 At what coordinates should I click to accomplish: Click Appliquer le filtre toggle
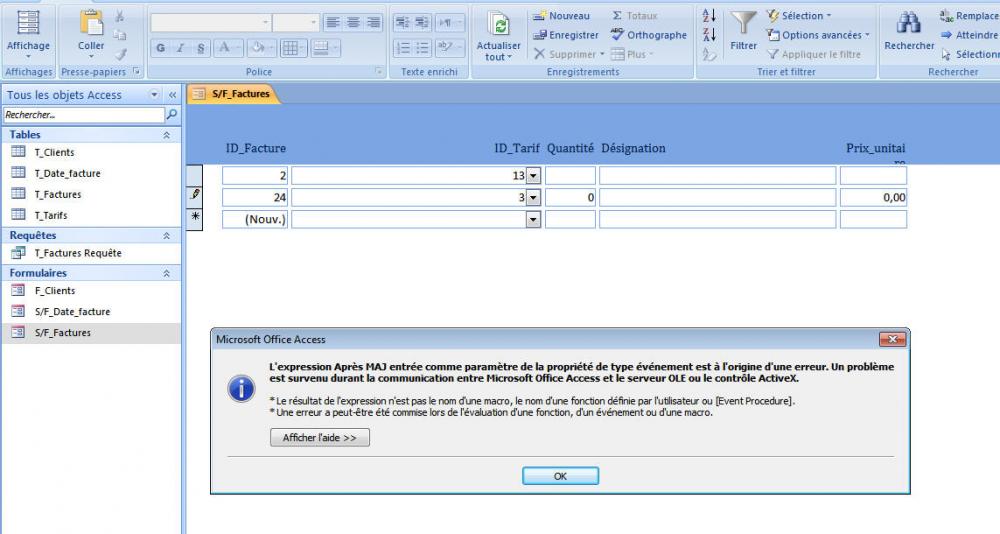814,54
